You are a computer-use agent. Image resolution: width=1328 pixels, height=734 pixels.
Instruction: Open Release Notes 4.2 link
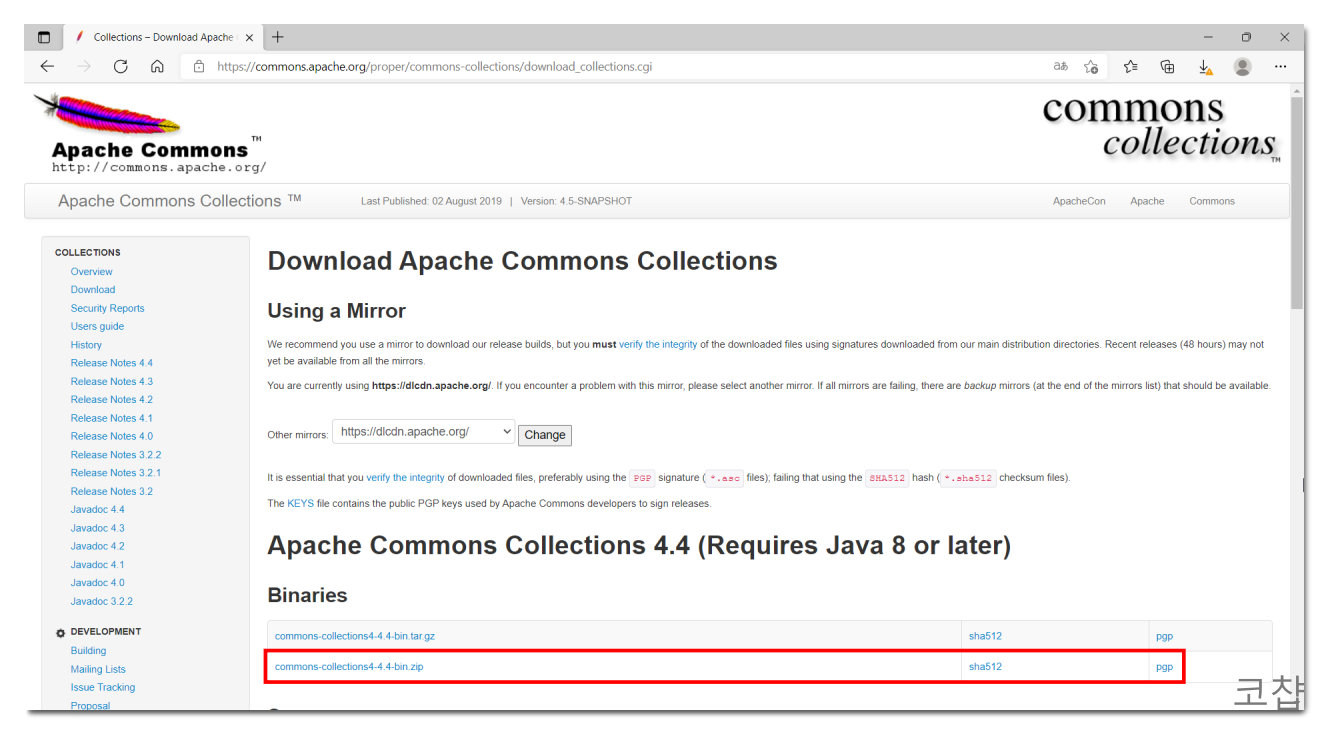coord(112,399)
